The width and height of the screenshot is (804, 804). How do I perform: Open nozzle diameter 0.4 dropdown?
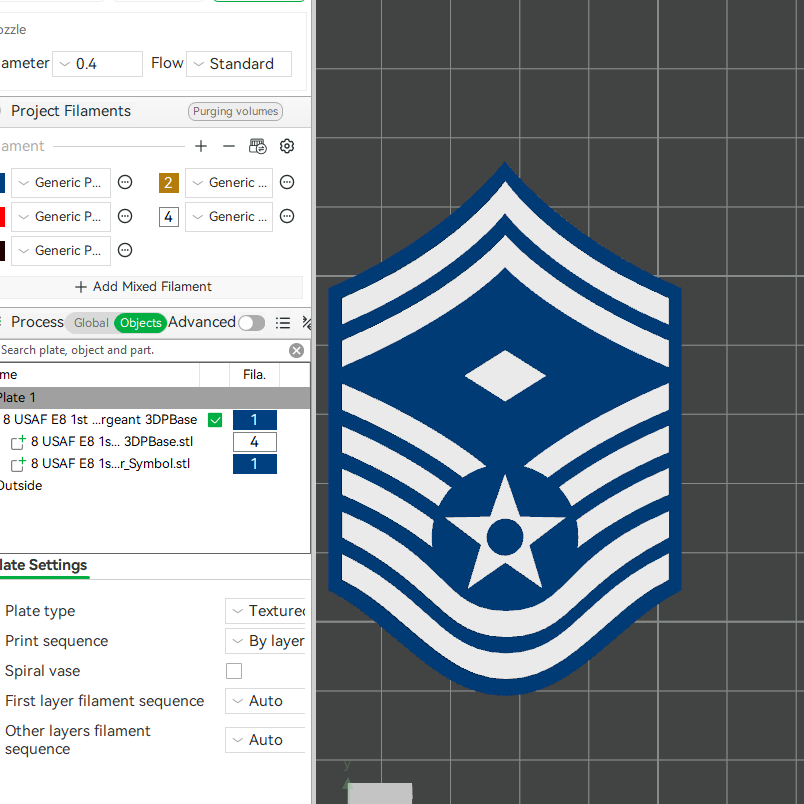click(x=97, y=64)
